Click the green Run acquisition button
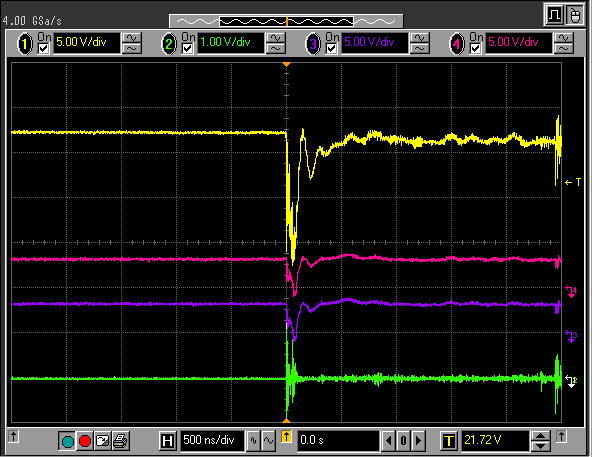Viewport: 592px width, 457px height. 68,441
